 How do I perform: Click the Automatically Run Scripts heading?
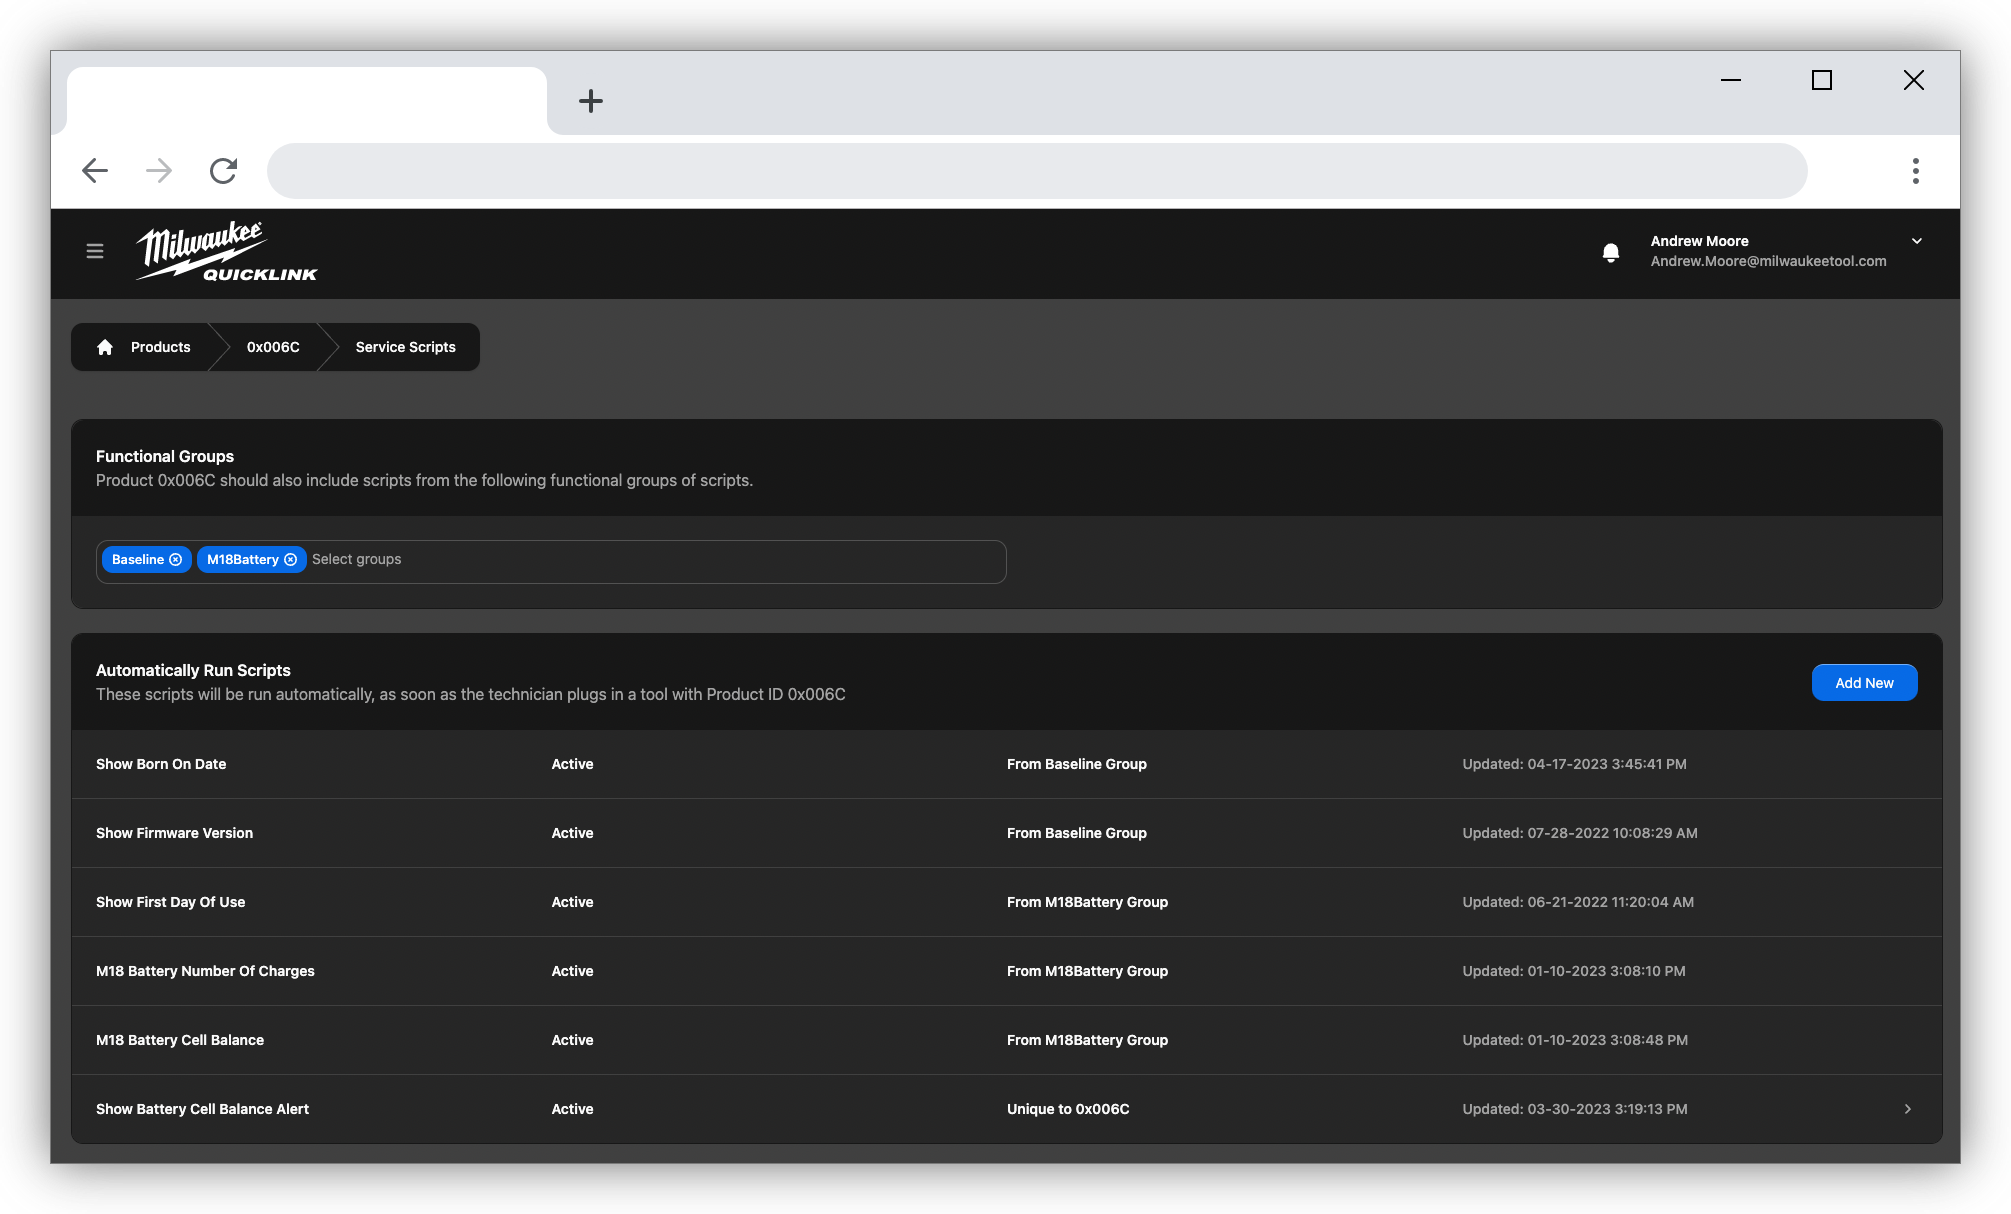[193, 670]
